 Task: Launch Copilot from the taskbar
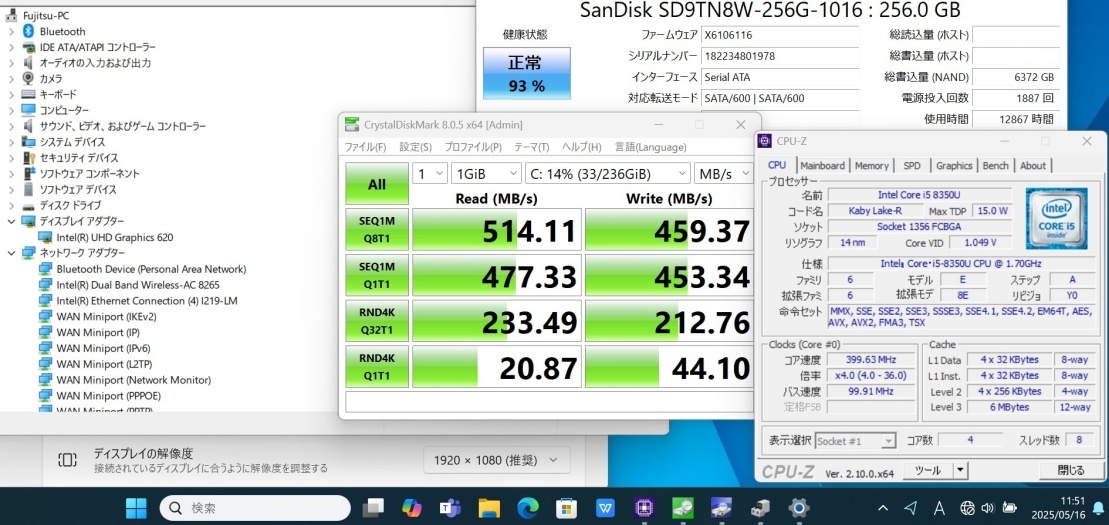(411, 507)
